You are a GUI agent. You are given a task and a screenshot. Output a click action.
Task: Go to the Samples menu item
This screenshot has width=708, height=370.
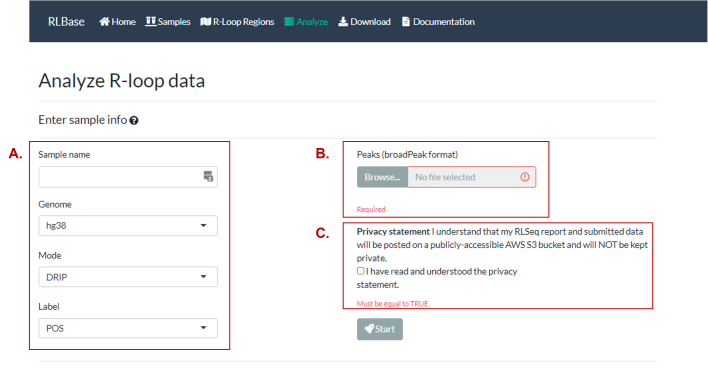tap(168, 22)
